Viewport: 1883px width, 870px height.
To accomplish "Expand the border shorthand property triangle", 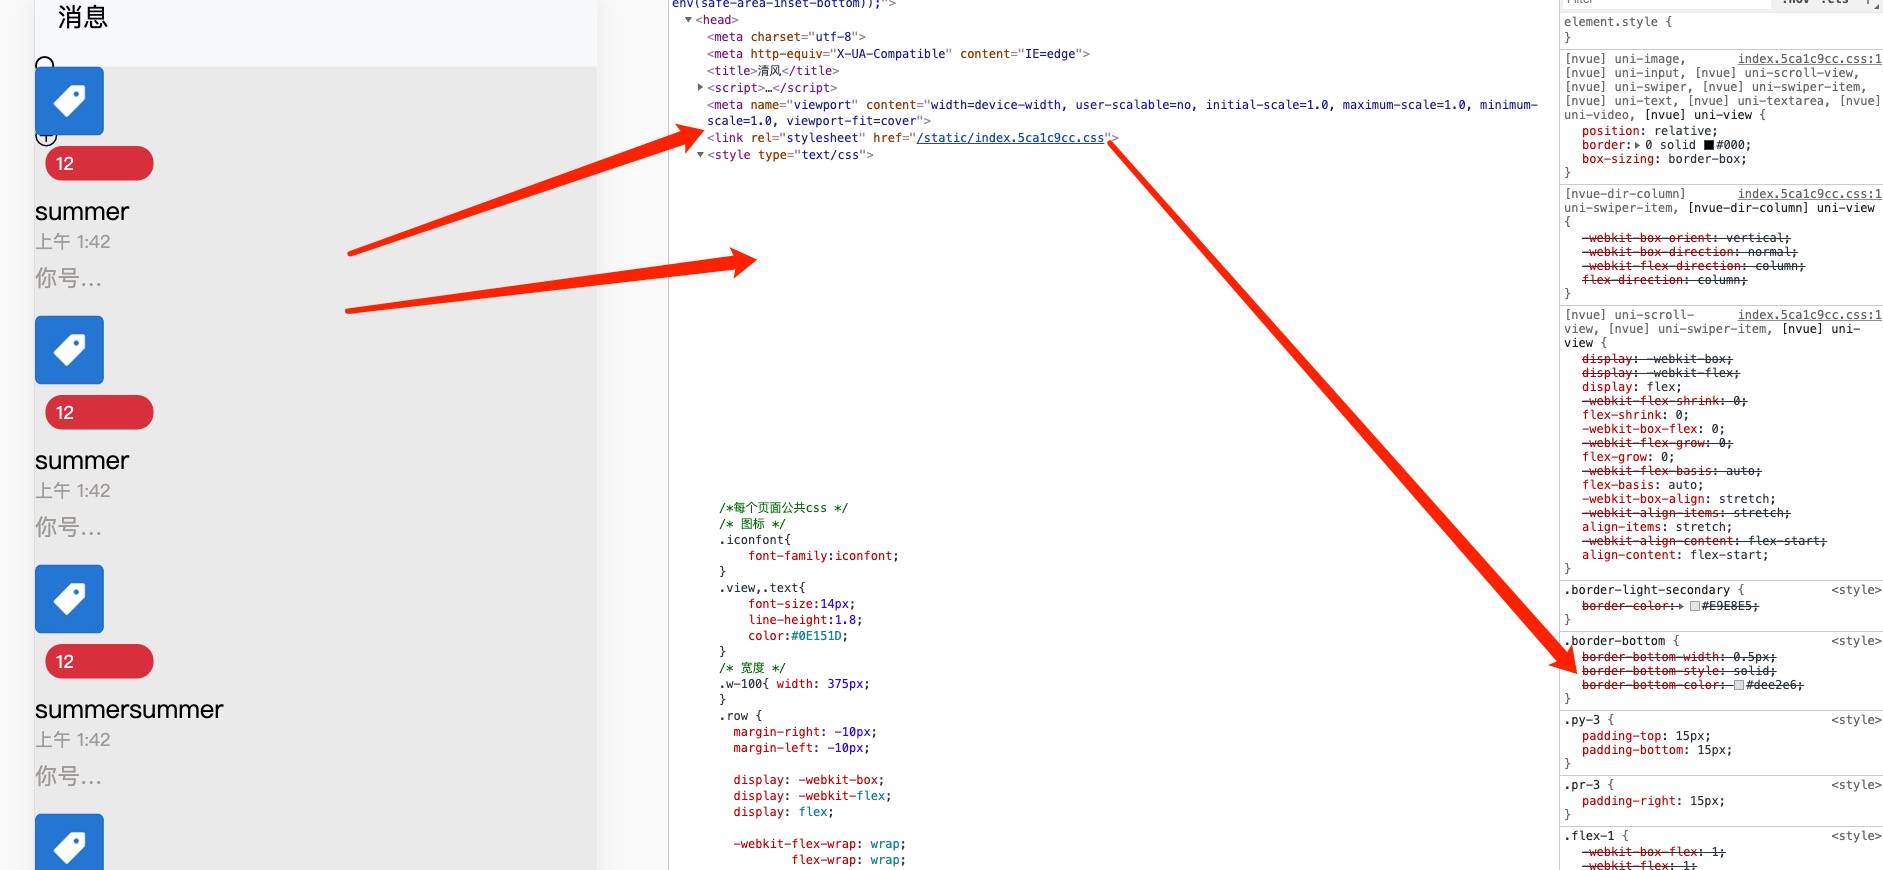I will pyautogui.click(x=1636, y=145).
